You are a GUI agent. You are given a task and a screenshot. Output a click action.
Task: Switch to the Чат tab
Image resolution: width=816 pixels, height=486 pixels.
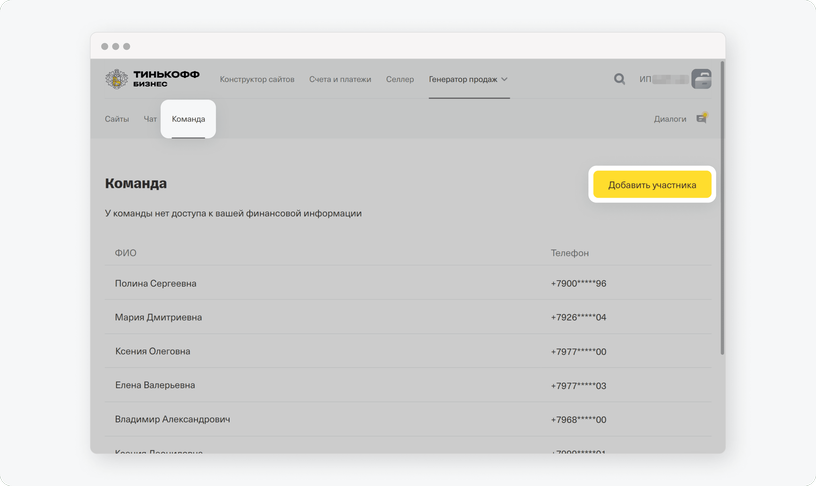tap(150, 119)
